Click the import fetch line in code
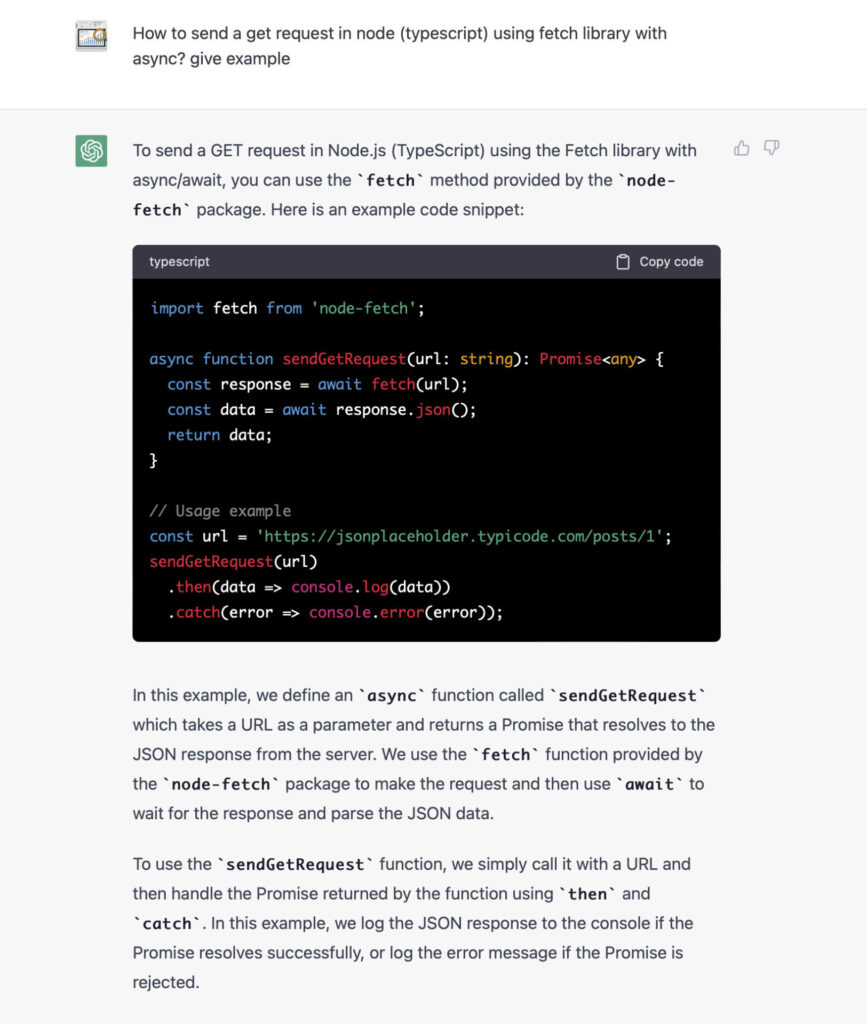The width and height of the screenshot is (867, 1024). pos(287,308)
